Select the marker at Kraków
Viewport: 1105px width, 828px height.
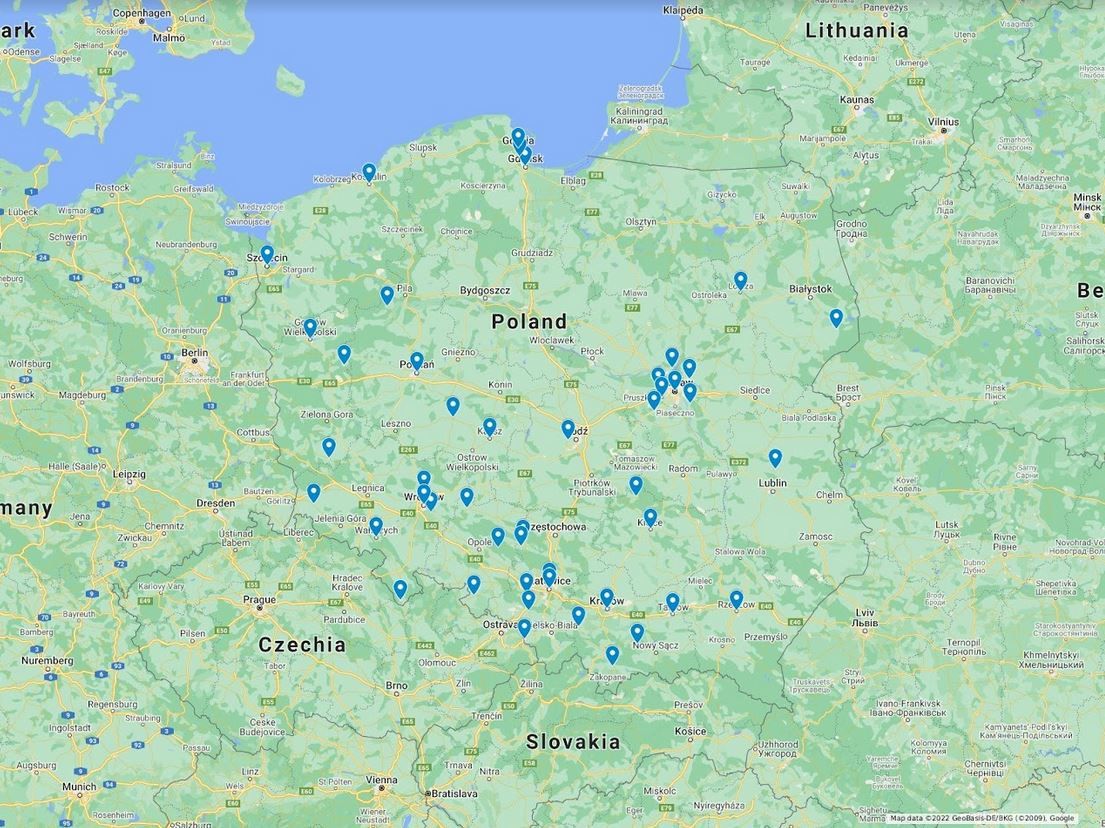pyautogui.click(x=606, y=597)
